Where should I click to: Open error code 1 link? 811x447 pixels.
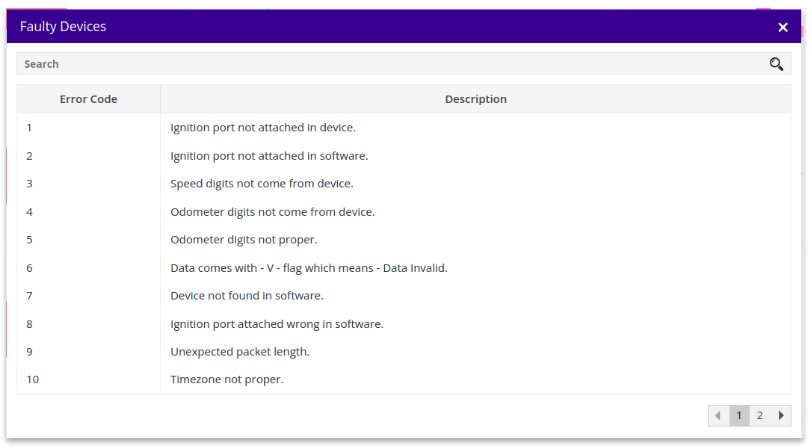(x=30, y=127)
